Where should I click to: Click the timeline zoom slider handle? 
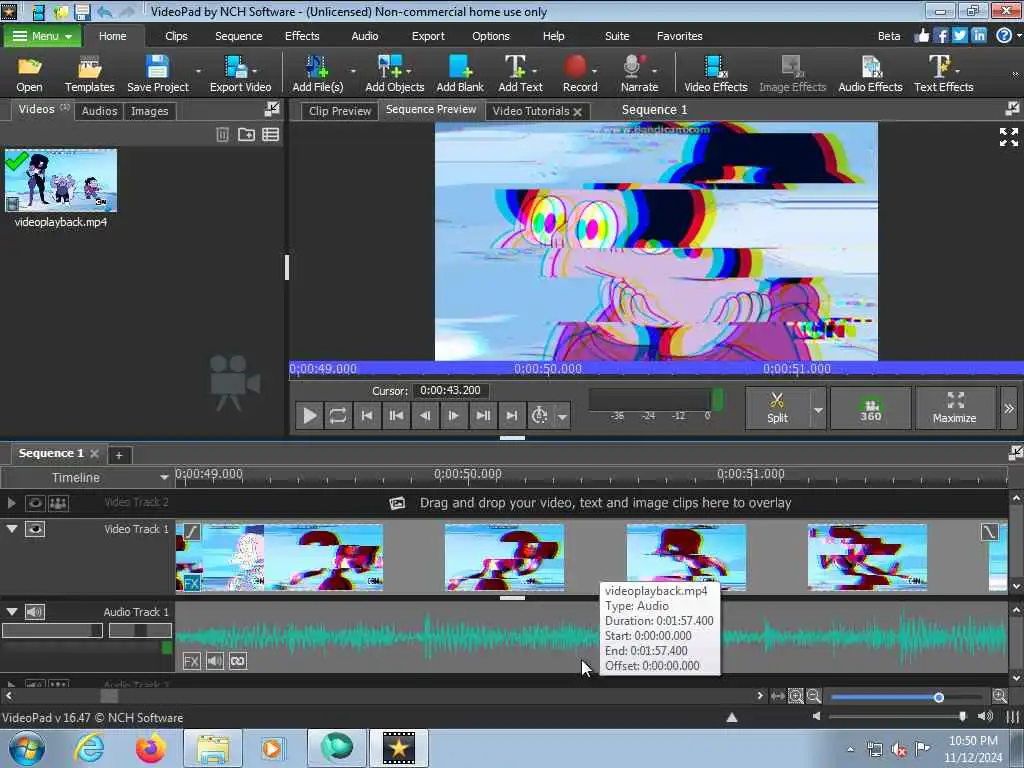[938, 697]
